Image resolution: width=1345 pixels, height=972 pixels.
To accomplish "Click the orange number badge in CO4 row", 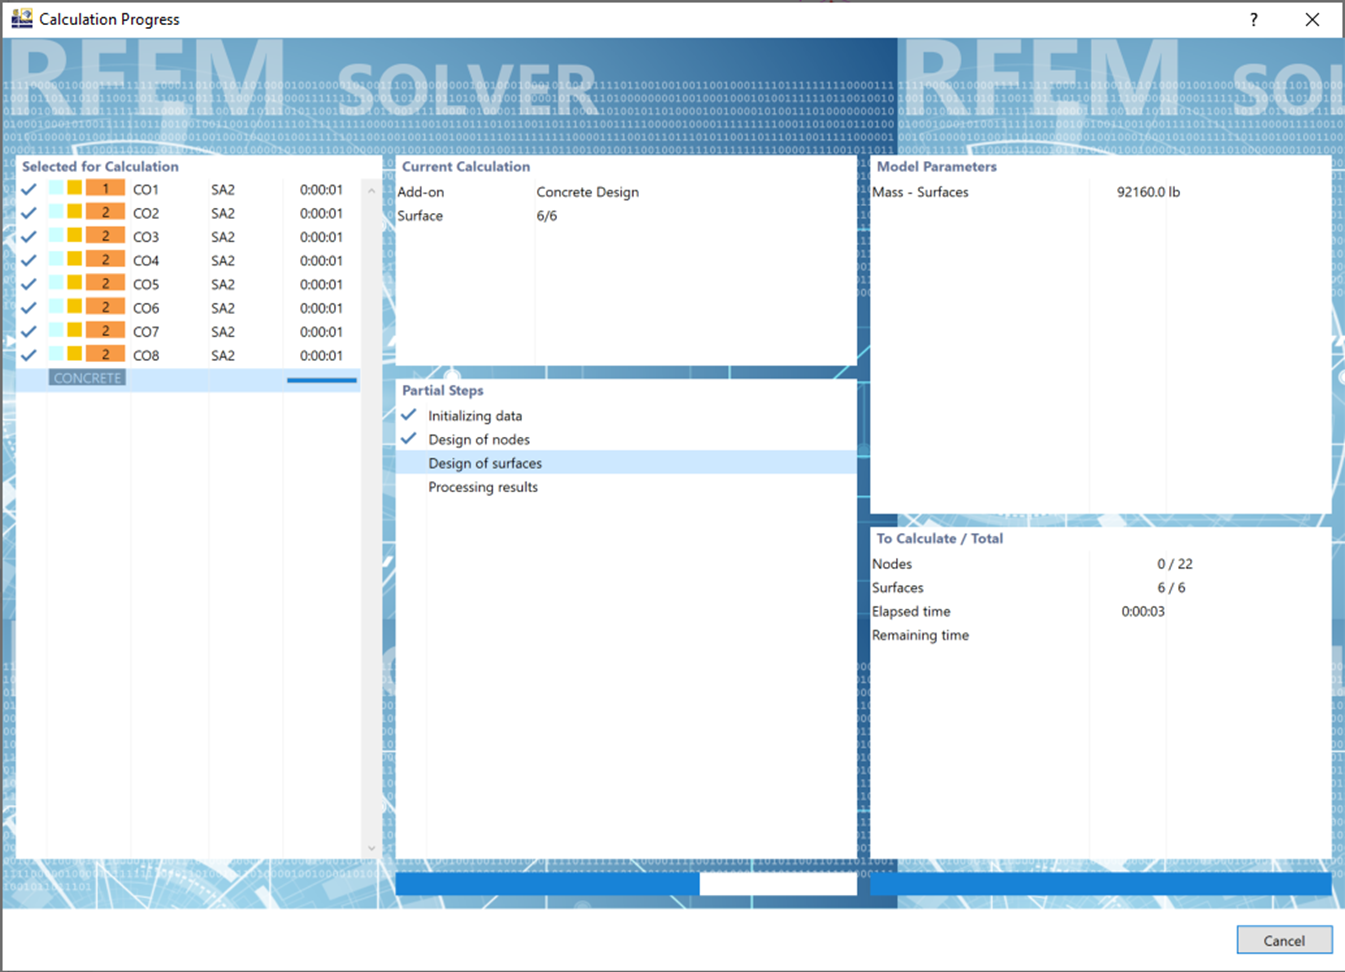I will point(105,260).
